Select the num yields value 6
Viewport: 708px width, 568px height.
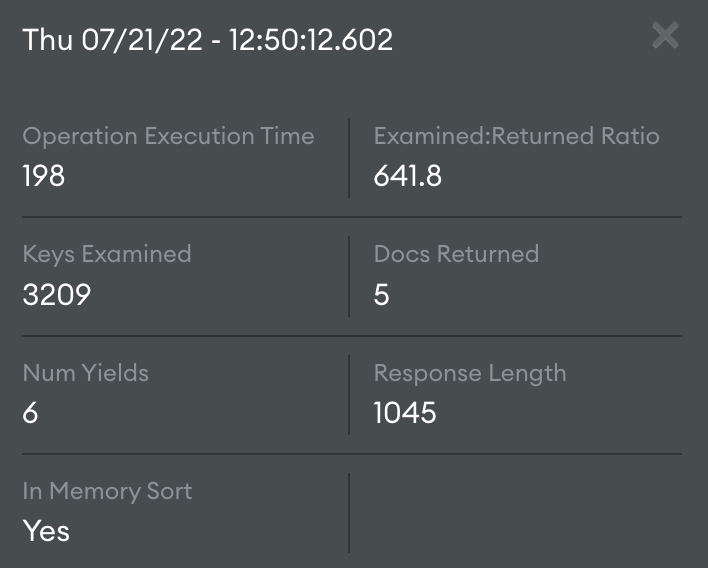[x=31, y=412]
